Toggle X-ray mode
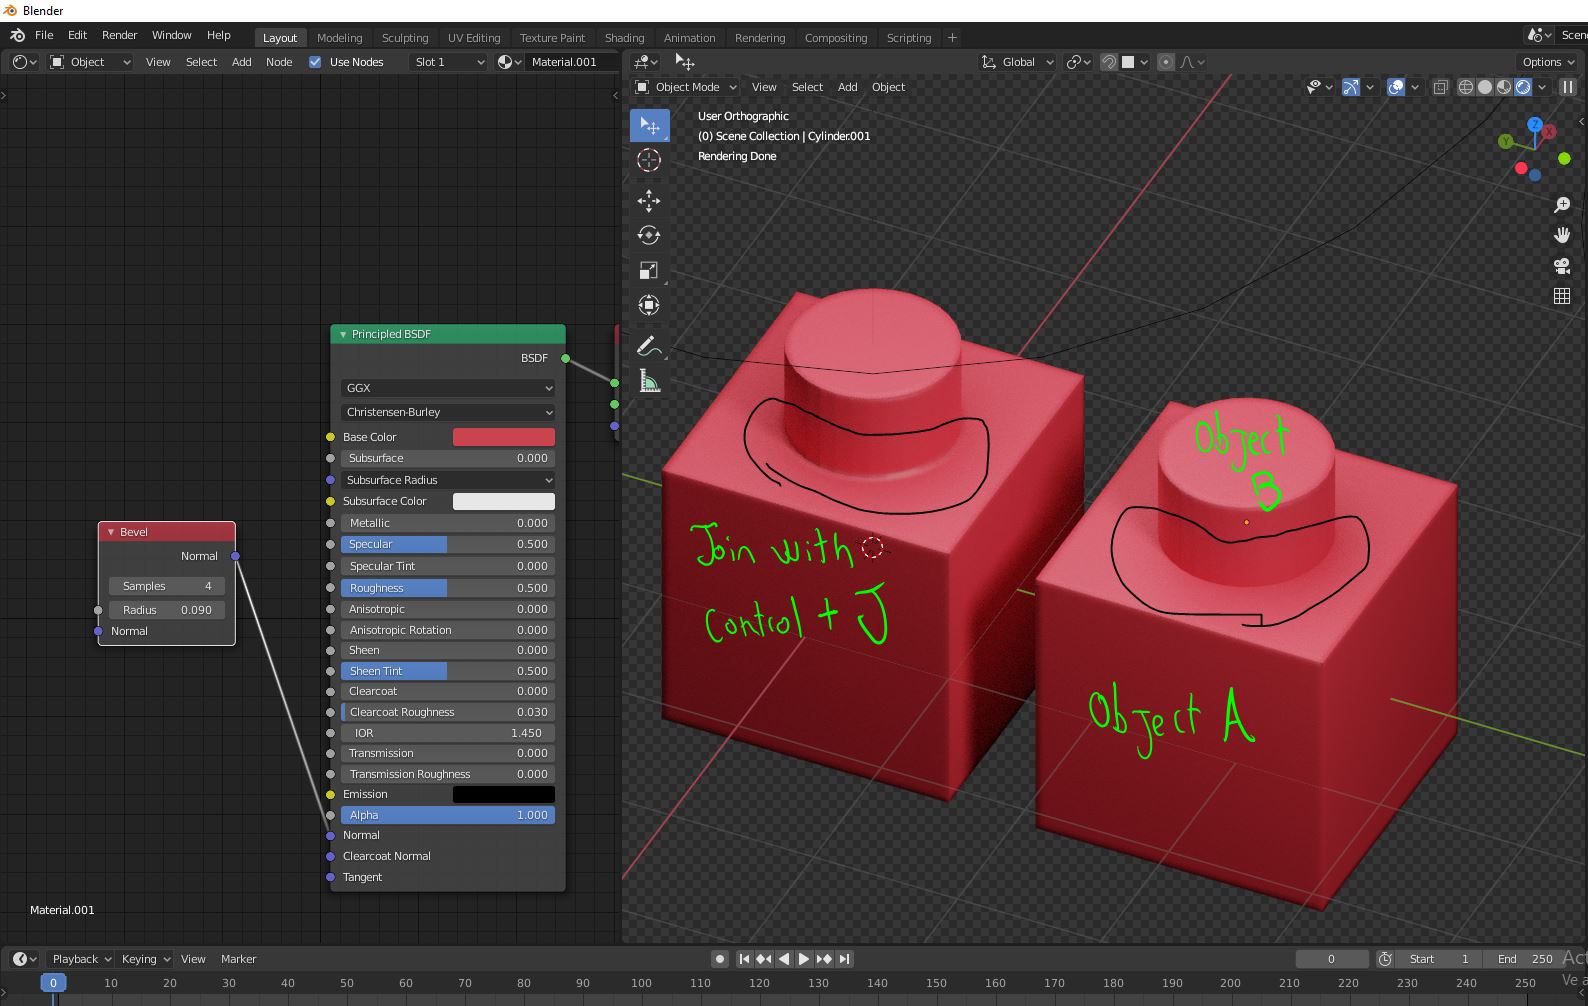The image size is (1588, 1006). coord(1441,87)
